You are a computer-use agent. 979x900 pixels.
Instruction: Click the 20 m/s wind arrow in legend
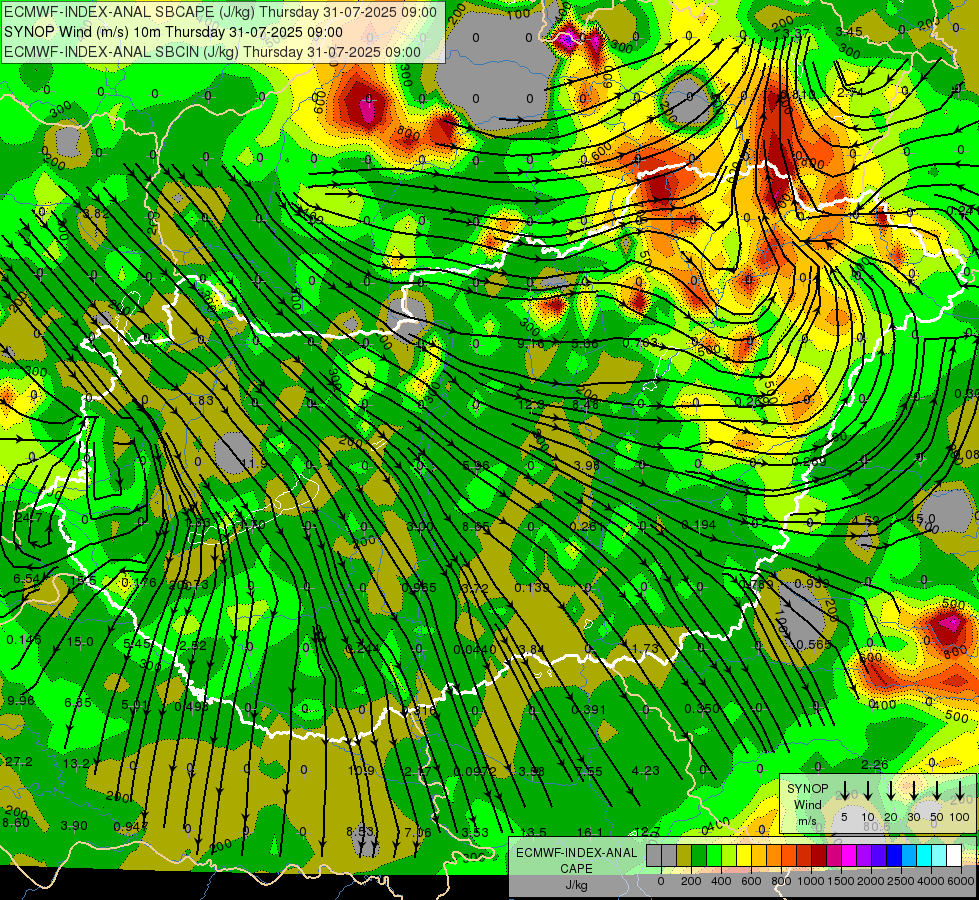tap(891, 791)
